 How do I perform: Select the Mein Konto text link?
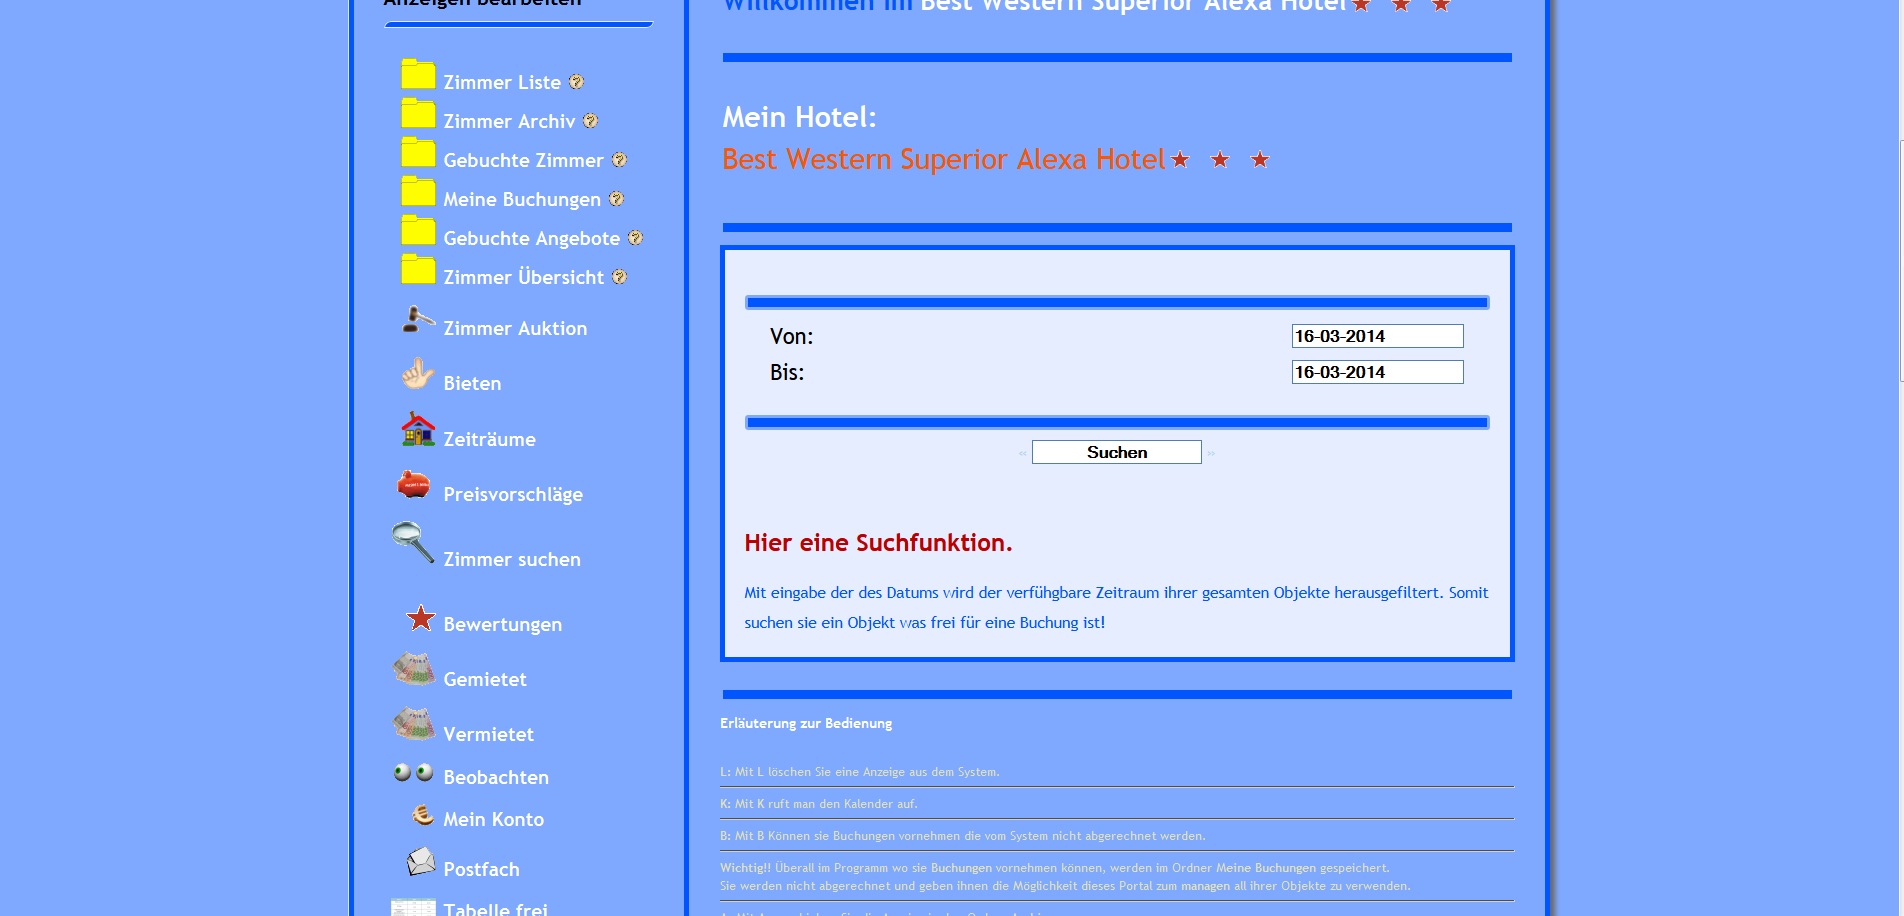493,819
